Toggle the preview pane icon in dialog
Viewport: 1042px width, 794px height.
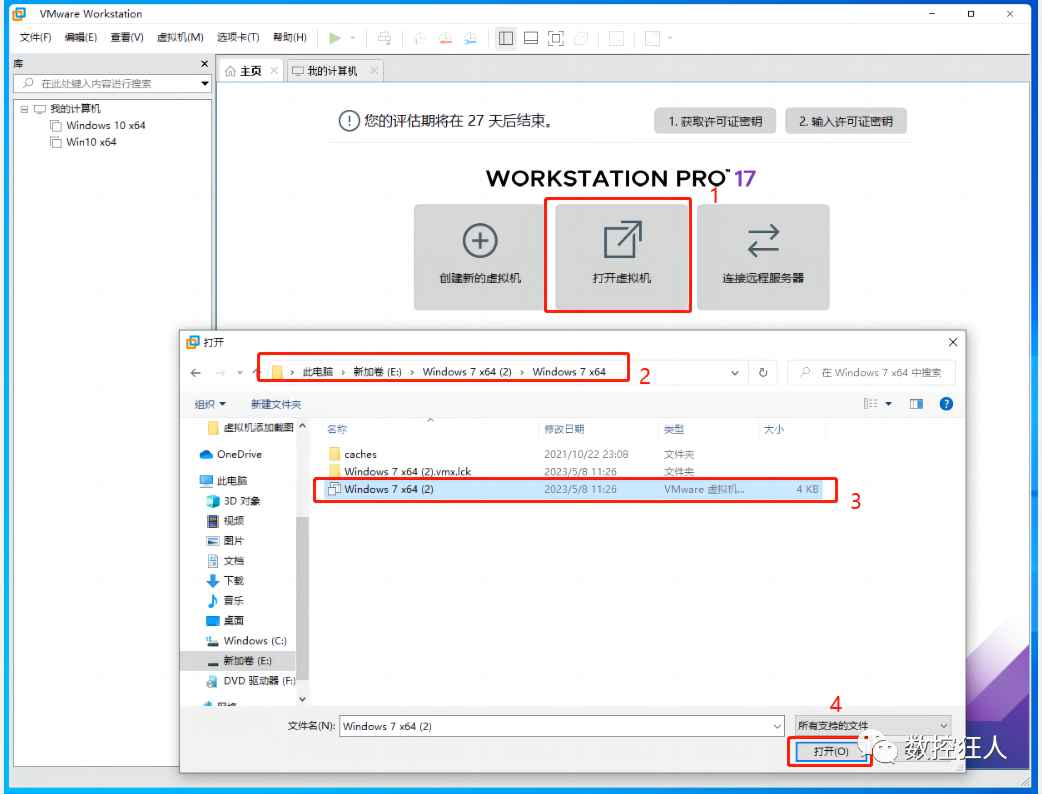pos(916,404)
